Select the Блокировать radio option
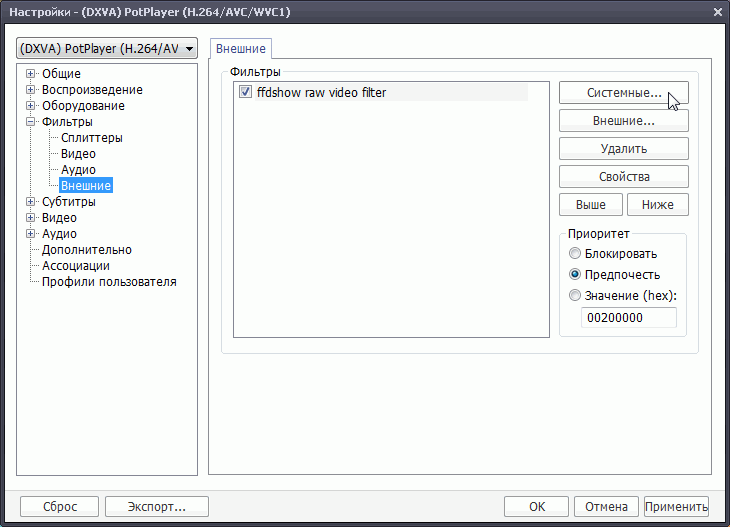 click(574, 254)
